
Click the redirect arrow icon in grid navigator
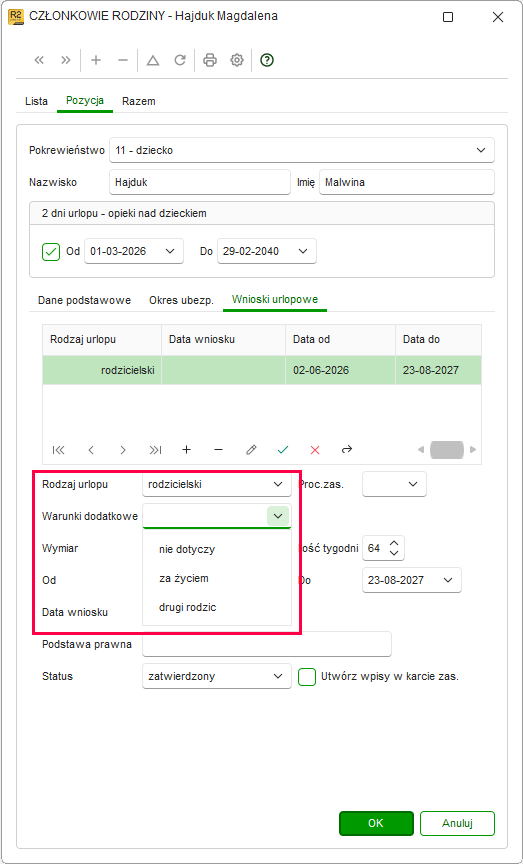click(347, 450)
